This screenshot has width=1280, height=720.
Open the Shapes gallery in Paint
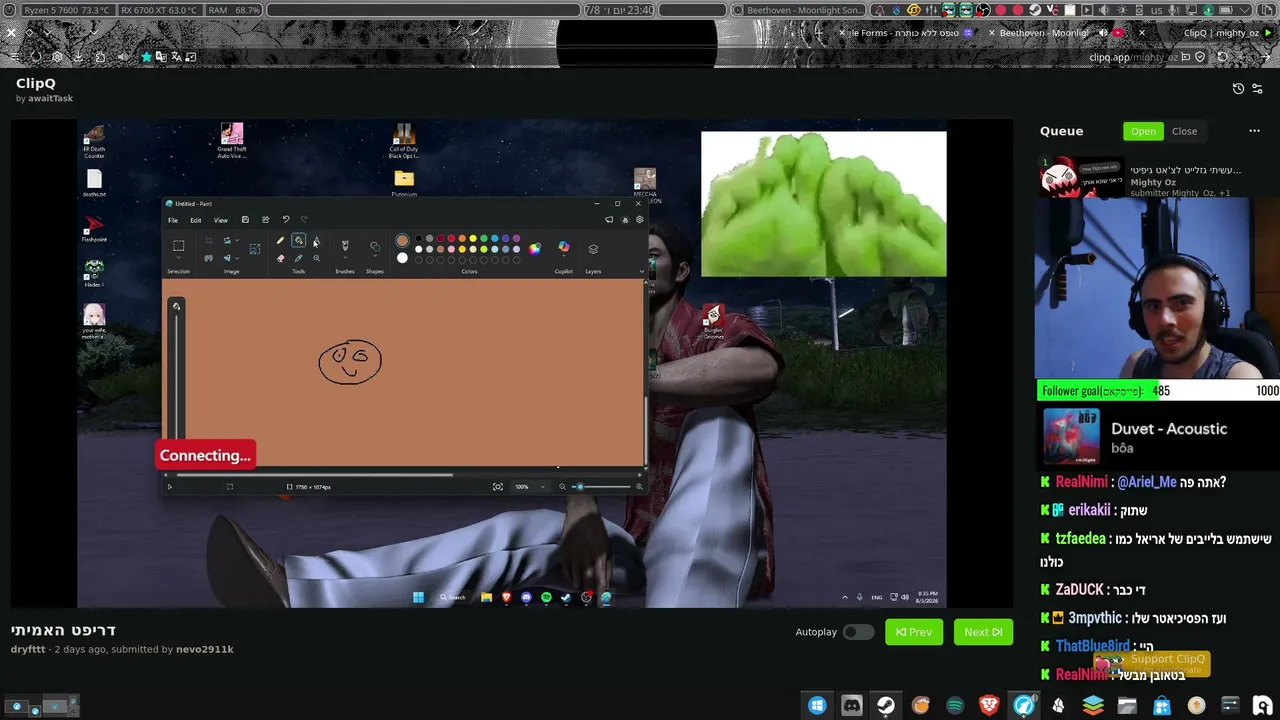(x=375, y=247)
